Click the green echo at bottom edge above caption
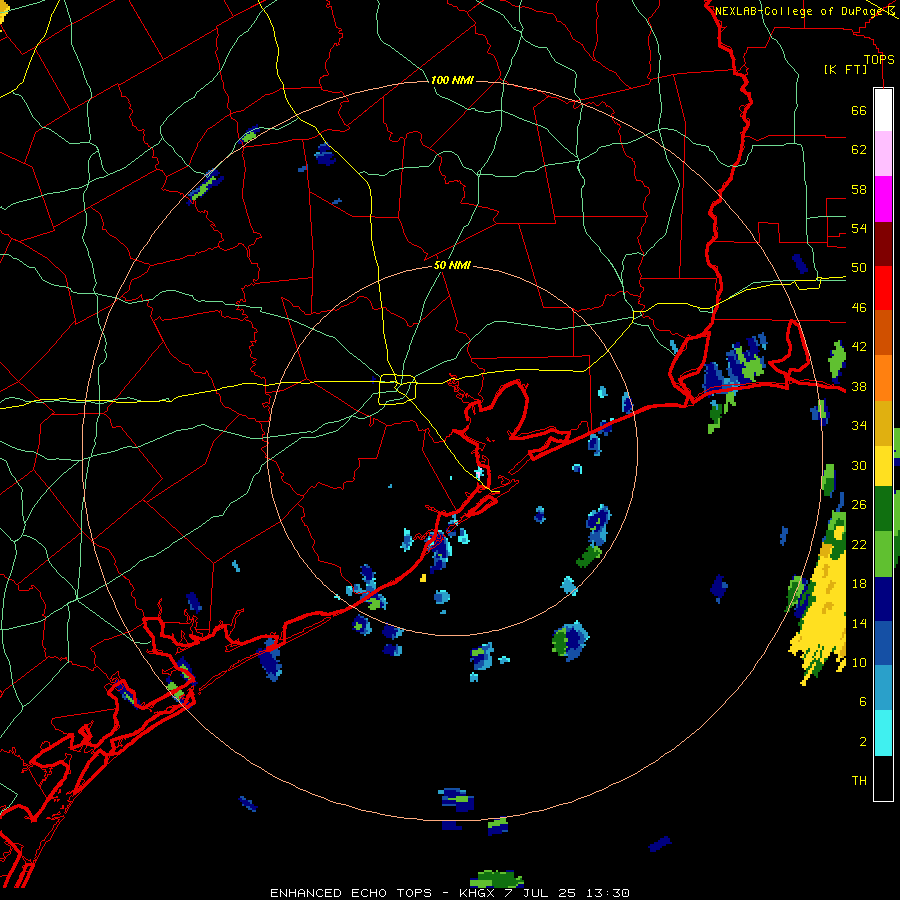 [x=496, y=879]
